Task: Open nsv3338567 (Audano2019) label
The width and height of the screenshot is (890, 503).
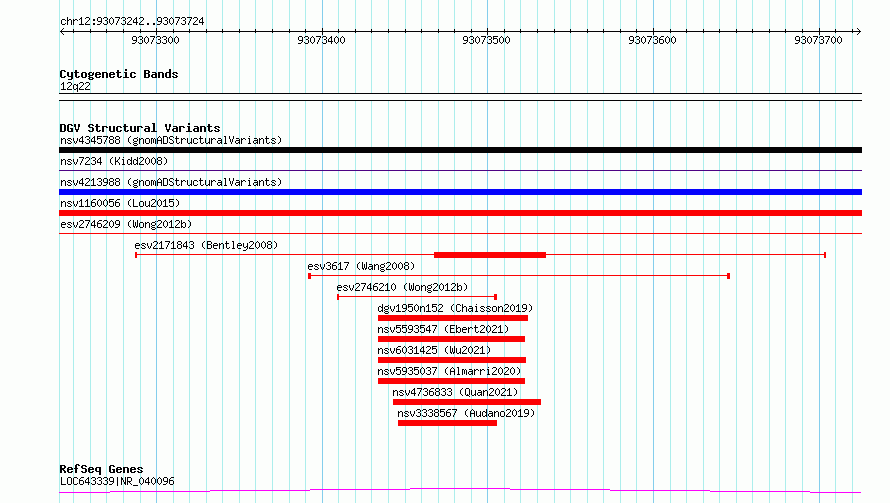Action: click(x=466, y=413)
